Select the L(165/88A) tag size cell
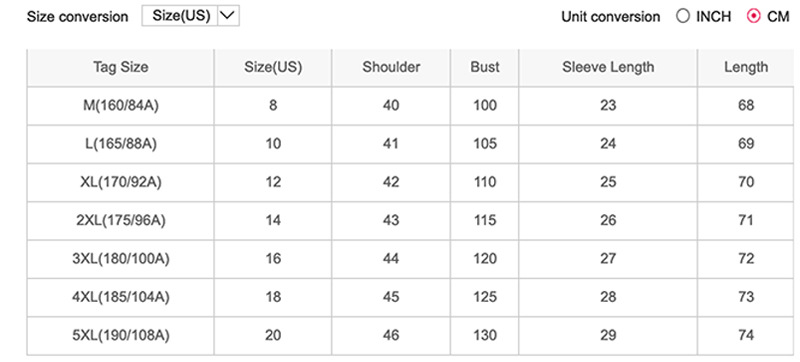This screenshot has height=362, width=800. [120, 144]
